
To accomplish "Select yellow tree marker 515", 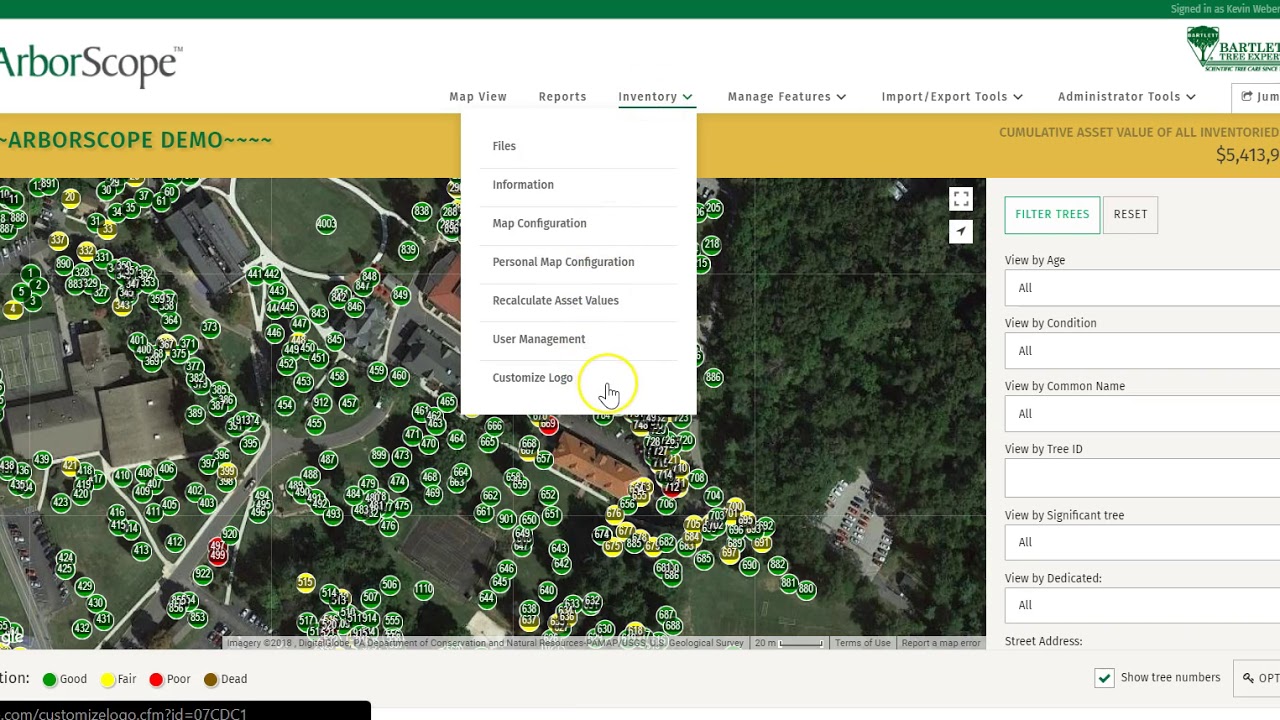I will [x=306, y=582].
